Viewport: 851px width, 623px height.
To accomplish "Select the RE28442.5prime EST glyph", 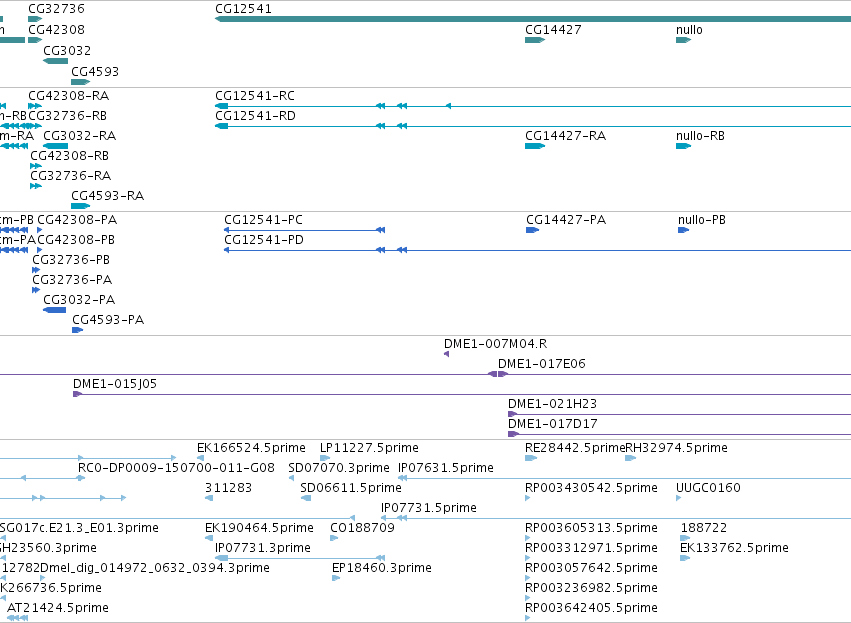I will [x=531, y=458].
